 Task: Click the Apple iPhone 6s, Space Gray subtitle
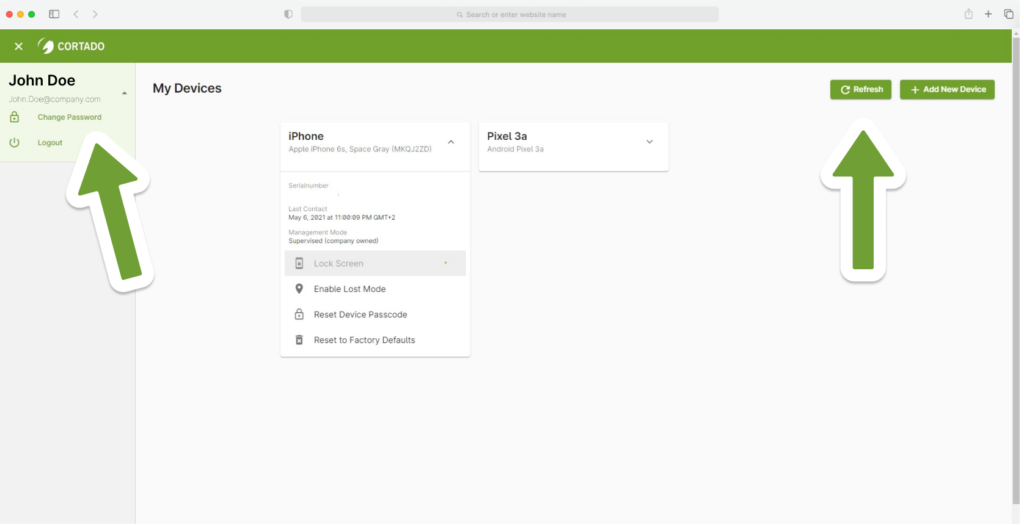coord(360,149)
